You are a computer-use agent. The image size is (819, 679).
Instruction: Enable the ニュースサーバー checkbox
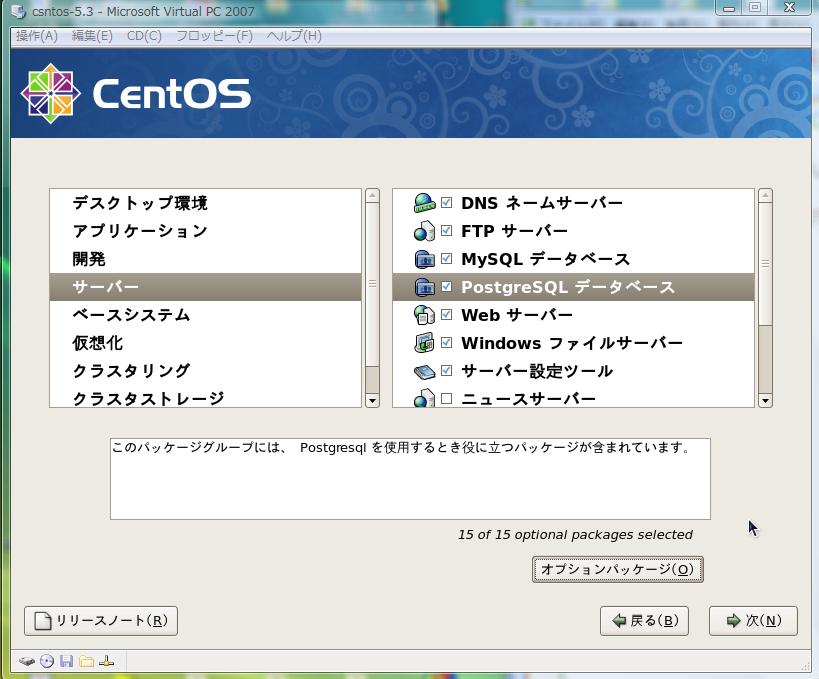447,399
